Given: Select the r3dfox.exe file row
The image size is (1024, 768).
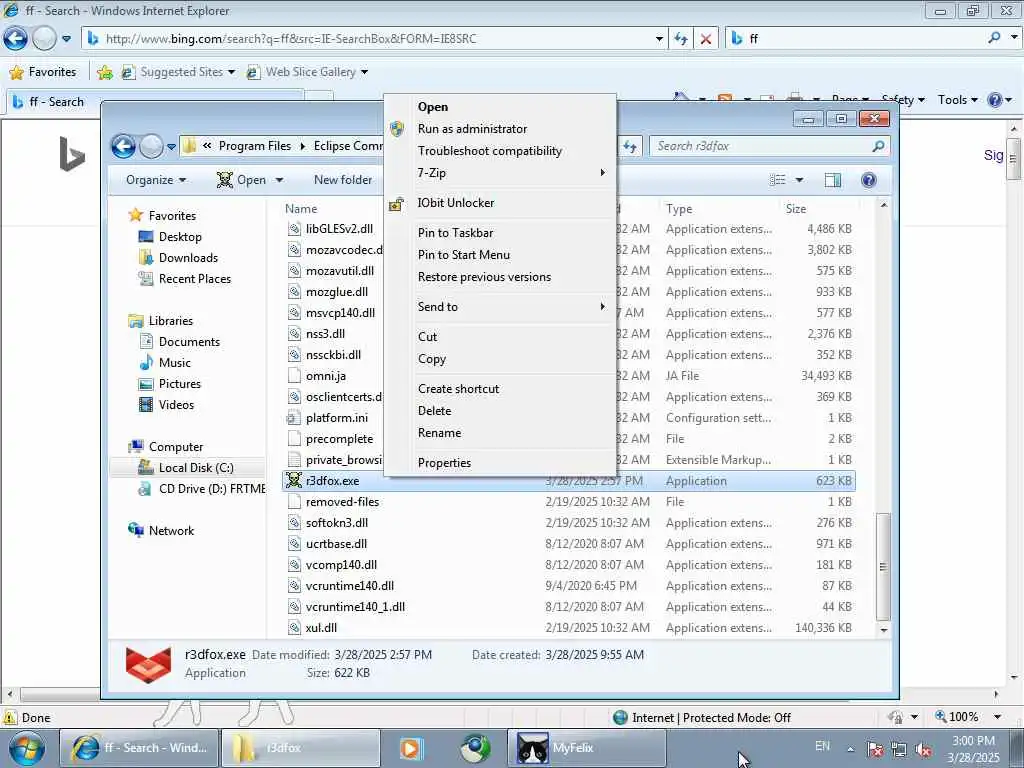Looking at the screenshot, I should click(568, 481).
